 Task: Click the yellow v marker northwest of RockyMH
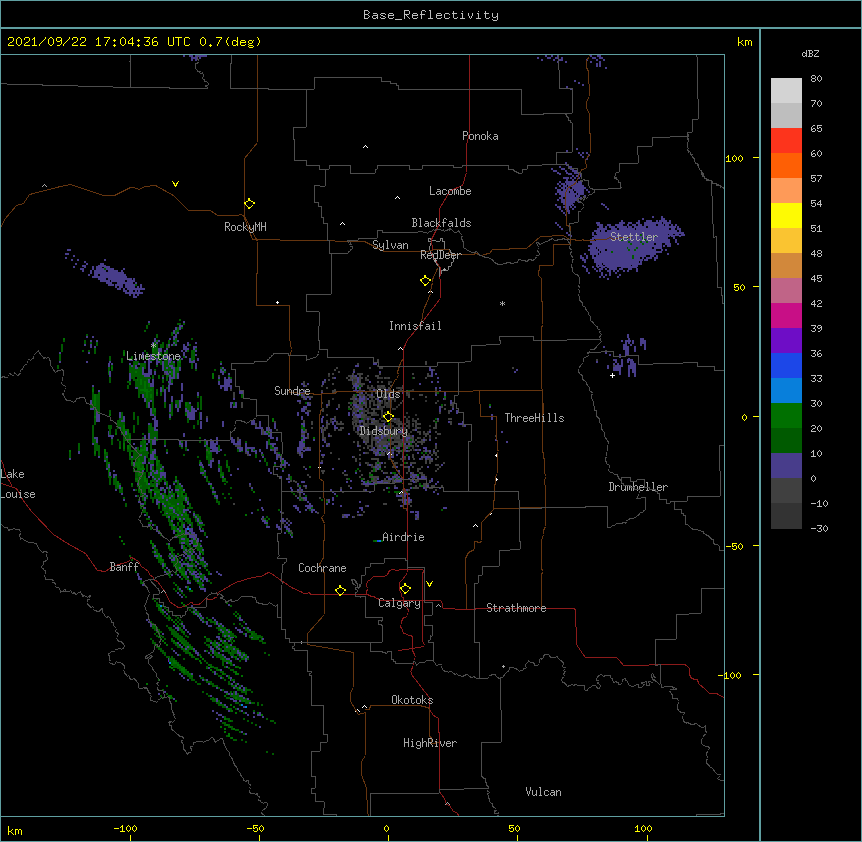175,184
